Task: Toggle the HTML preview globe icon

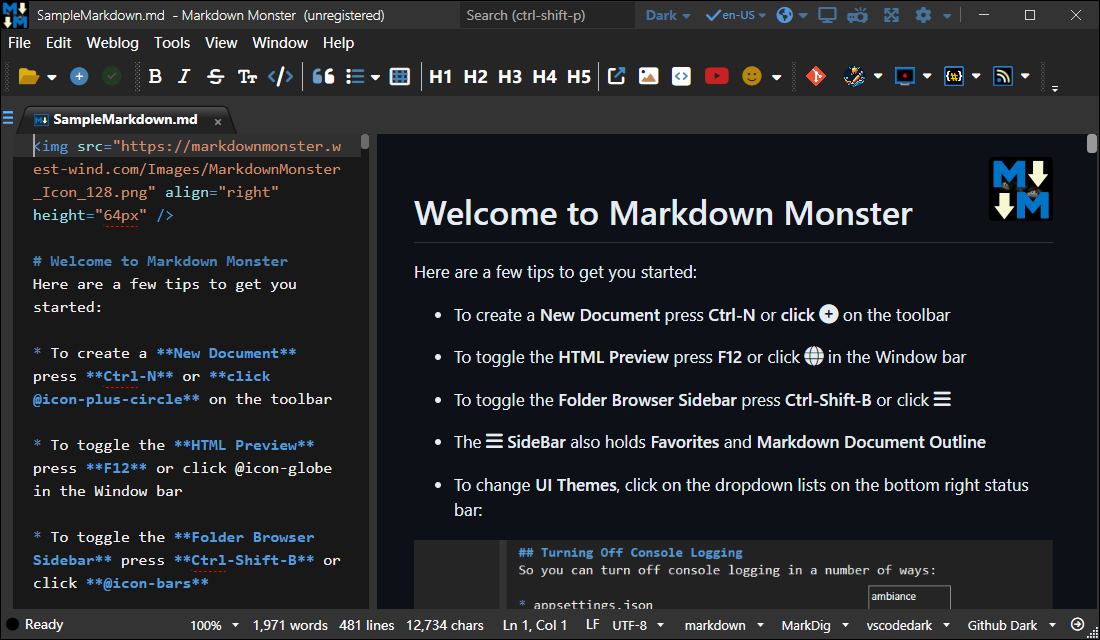Action: click(x=785, y=15)
